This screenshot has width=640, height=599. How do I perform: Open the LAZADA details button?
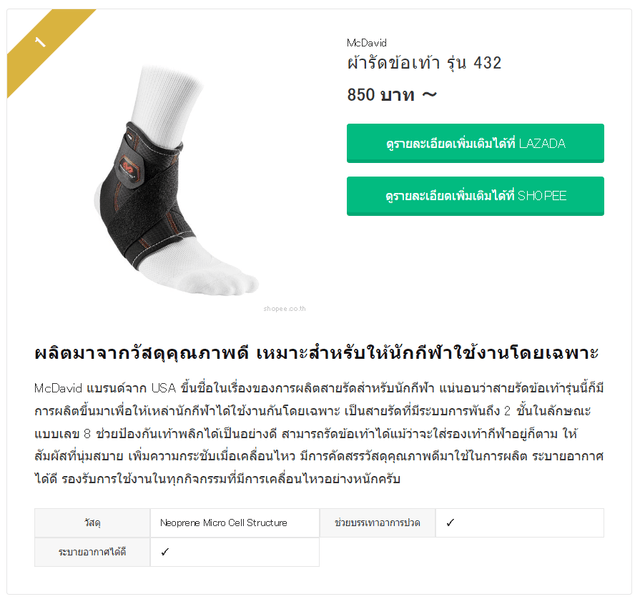coord(475,143)
